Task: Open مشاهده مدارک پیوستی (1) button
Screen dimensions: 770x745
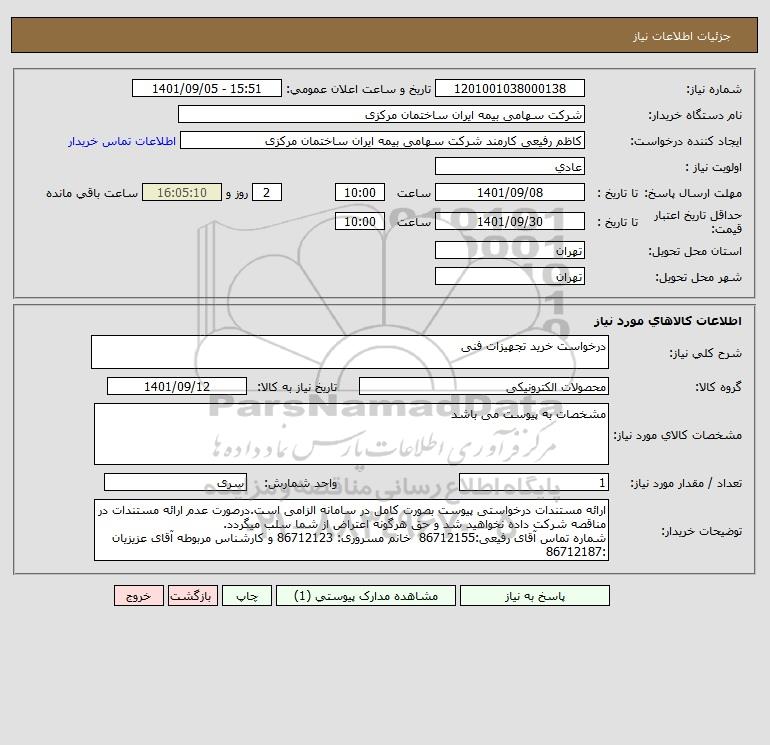Action: point(366,596)
